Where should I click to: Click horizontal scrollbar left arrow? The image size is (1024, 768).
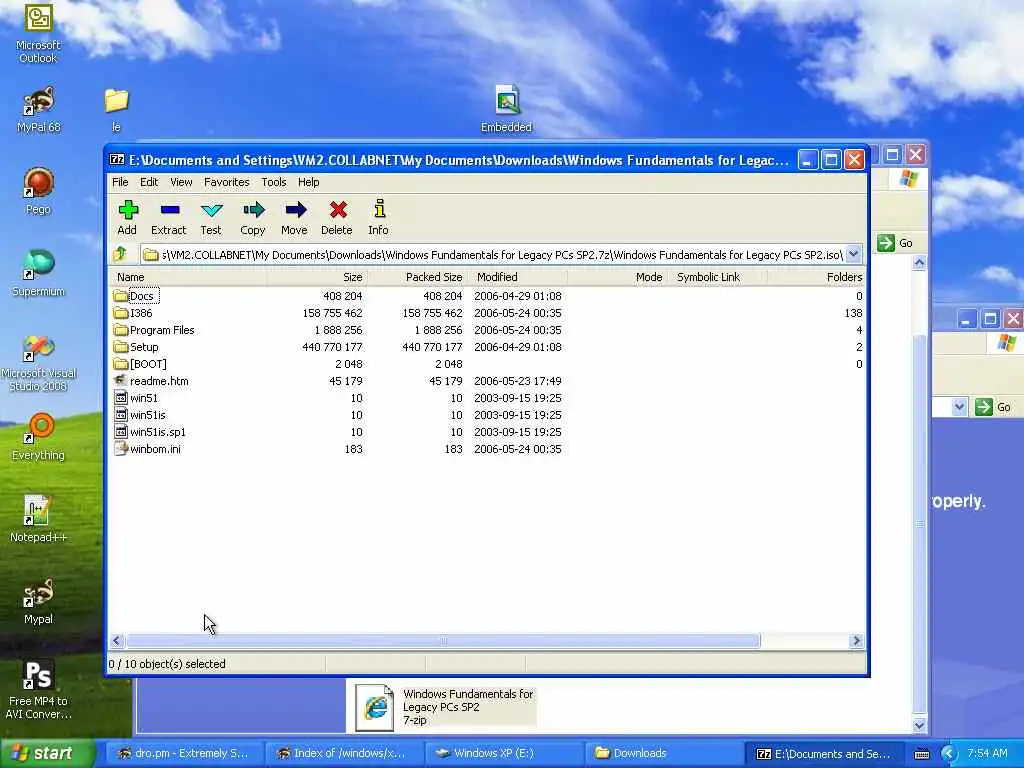(117, 641)
